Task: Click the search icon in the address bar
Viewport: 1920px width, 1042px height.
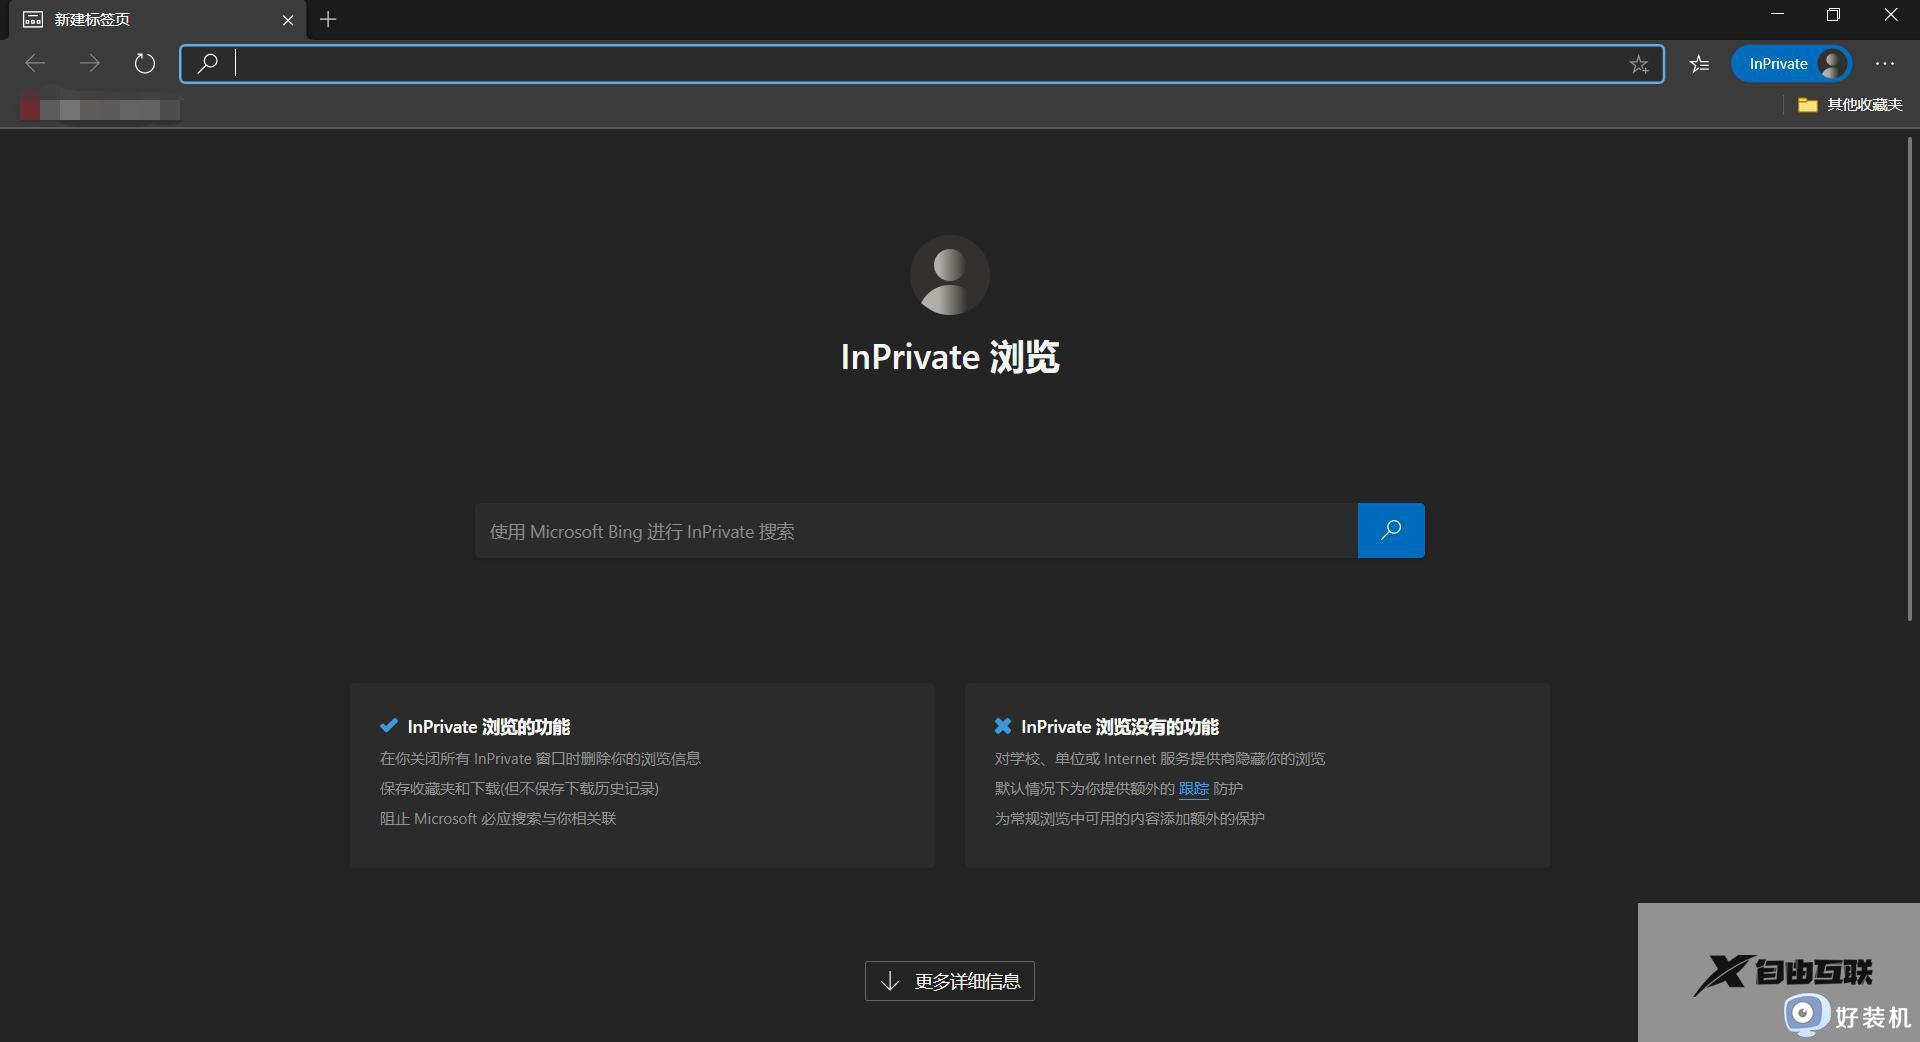Action: pyautogui.click(x=207, y=64)
